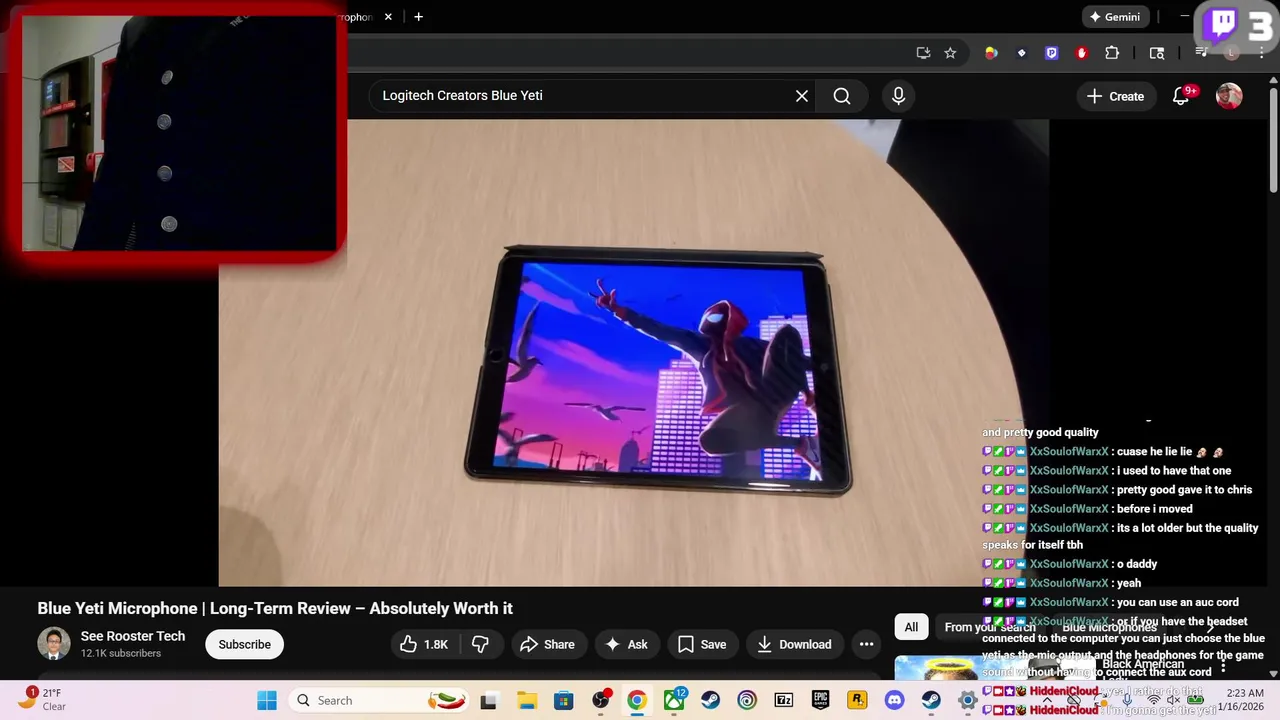
Task: Open Chrome media controls icon
Action: coord(1202,53)
